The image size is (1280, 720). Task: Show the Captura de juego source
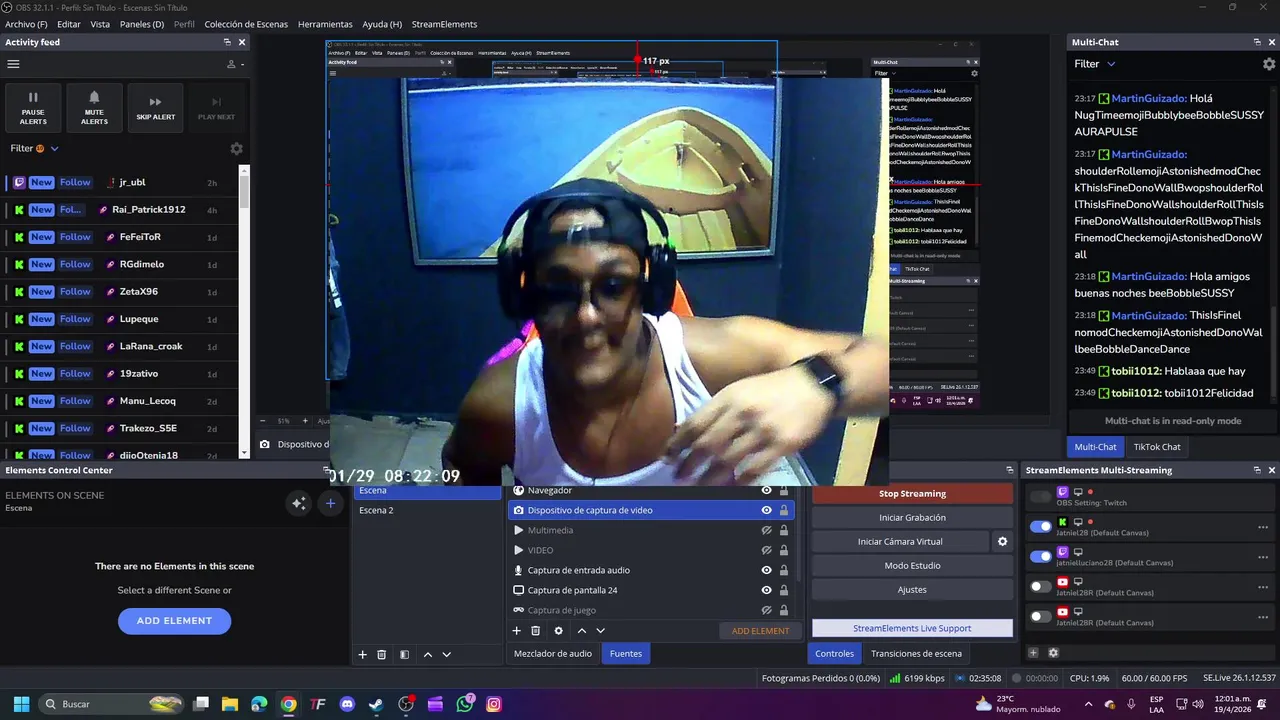tap(766, 610)
